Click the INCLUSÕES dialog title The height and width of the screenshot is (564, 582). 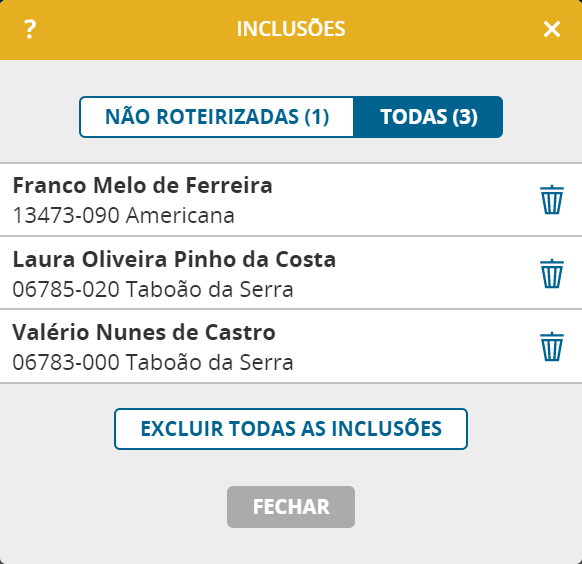tap(291, 28)
